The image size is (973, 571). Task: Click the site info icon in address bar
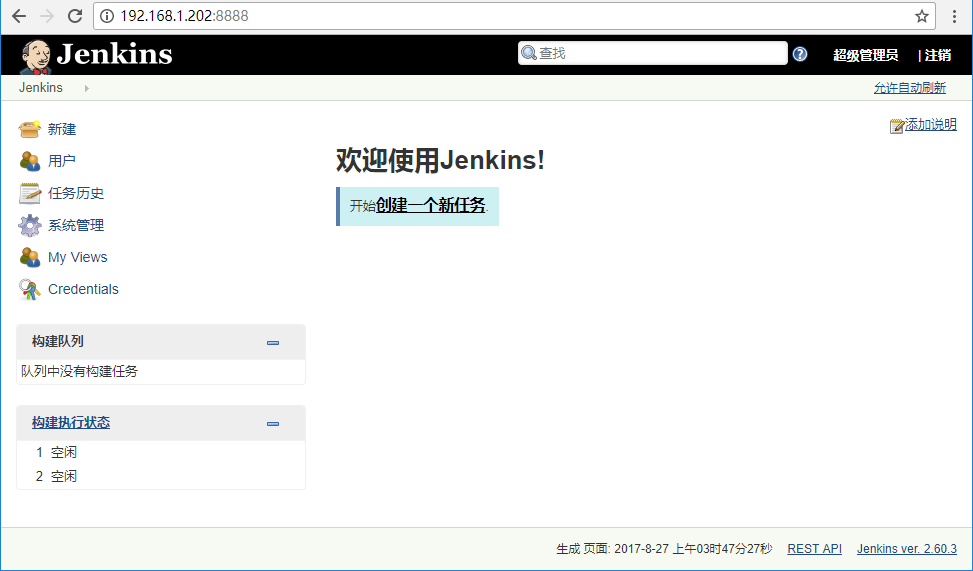click(107, 16)
